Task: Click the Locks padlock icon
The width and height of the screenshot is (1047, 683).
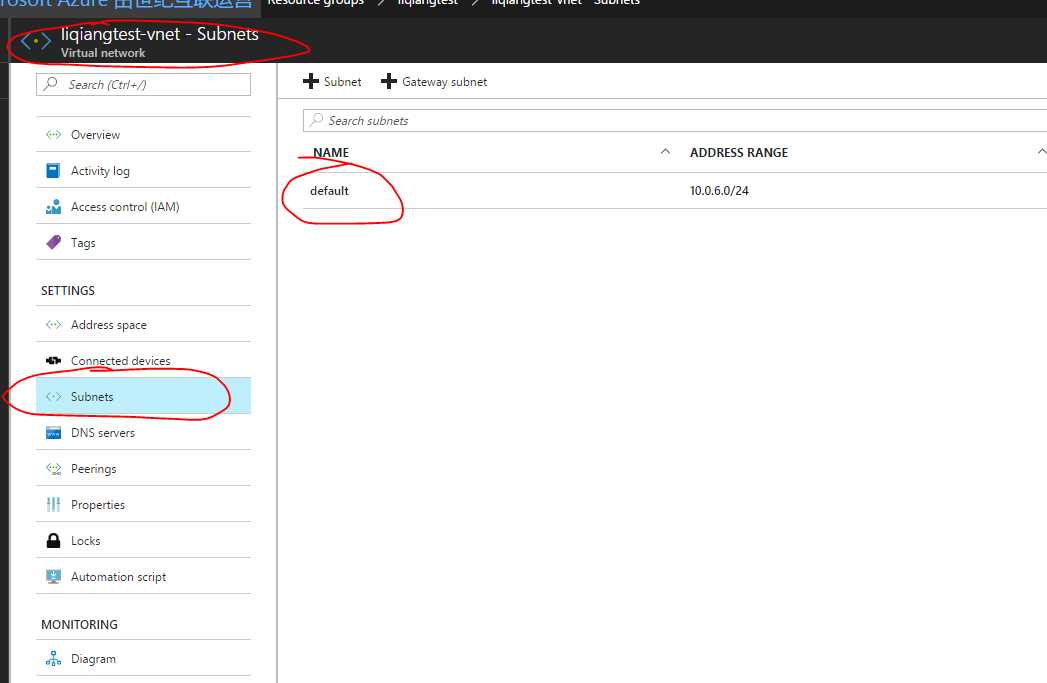Action: (53, 541)
